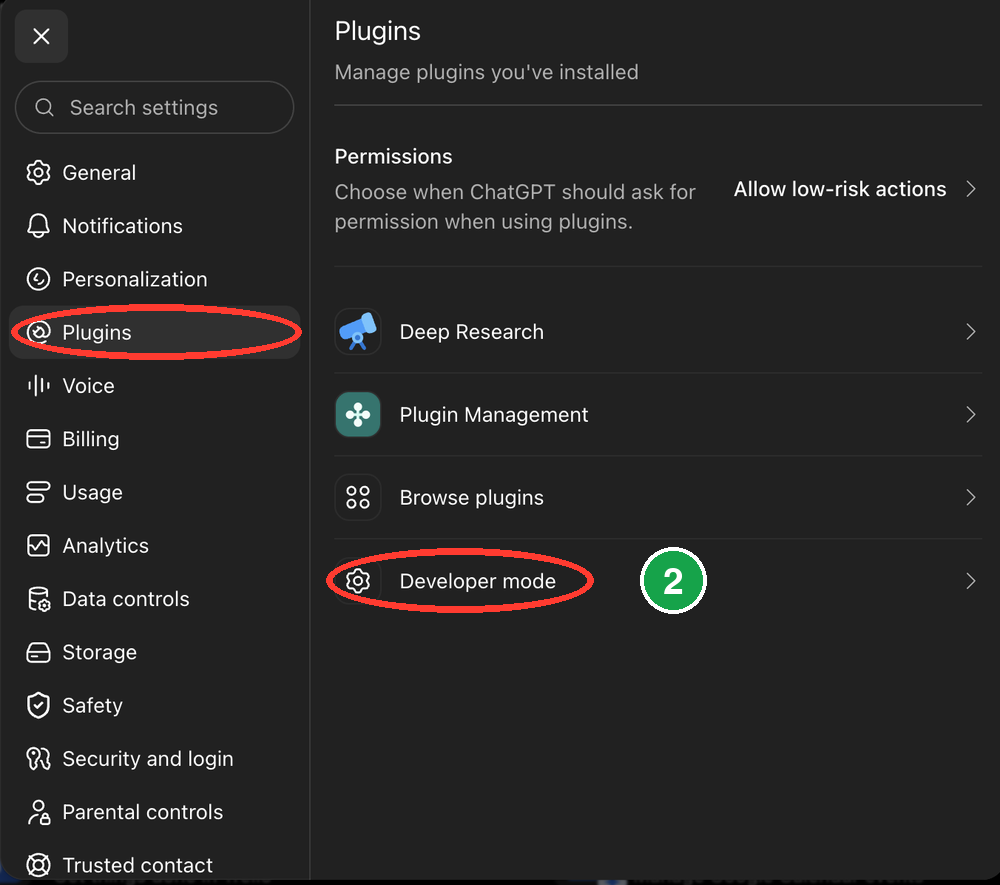The width and height of the screenshot is (1000, 885).
Task: Click the Parental controls person icon
Action: [x=38, y=812]
